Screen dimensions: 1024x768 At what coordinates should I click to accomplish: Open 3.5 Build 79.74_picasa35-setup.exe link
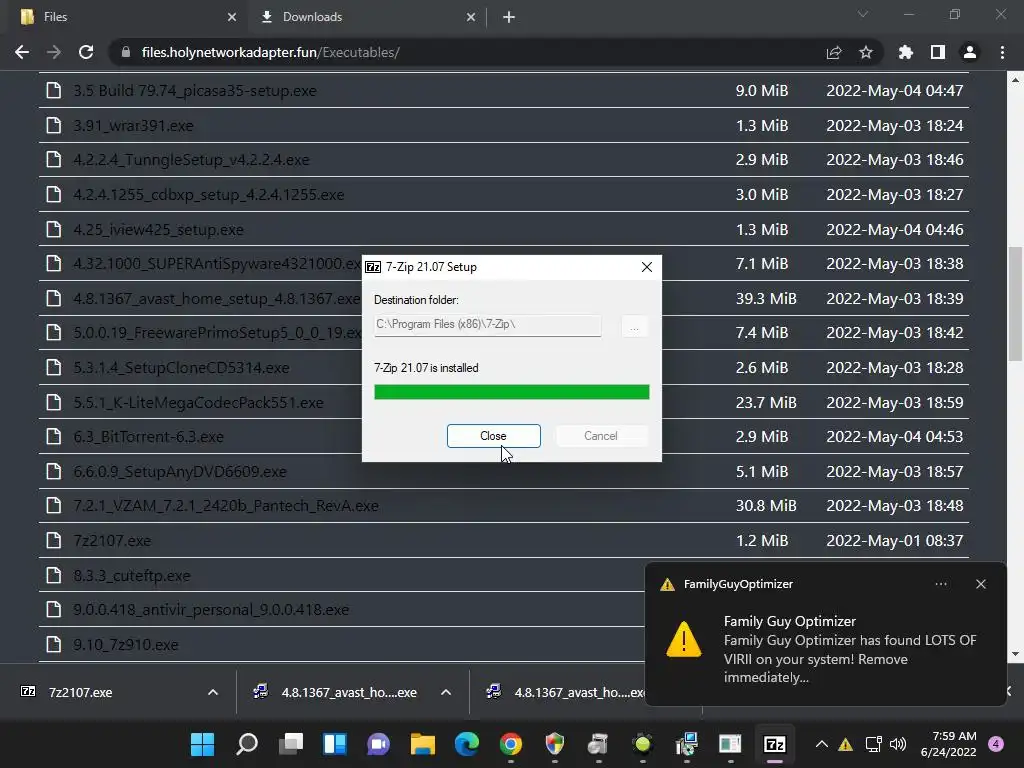click(195, 90)
